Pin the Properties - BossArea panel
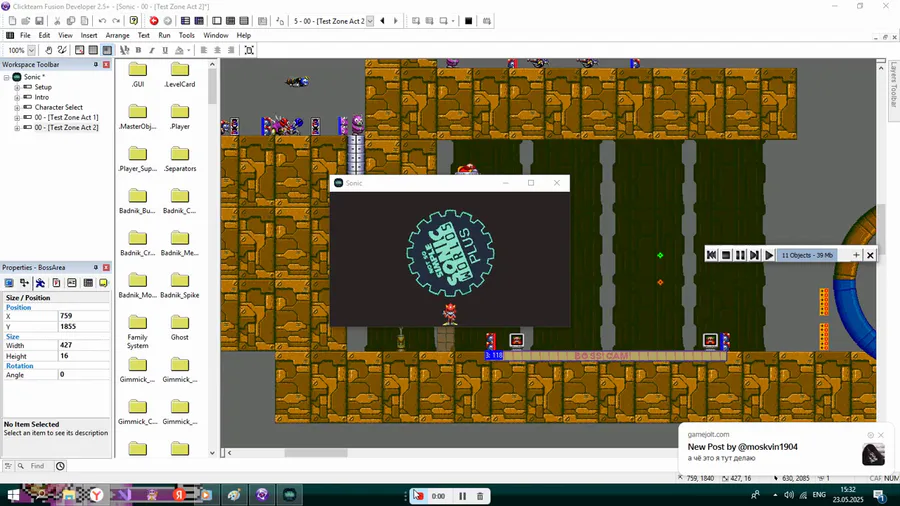The width and height of the screenshot is (900, 506). pyautogui.click(x=96, y=267)
